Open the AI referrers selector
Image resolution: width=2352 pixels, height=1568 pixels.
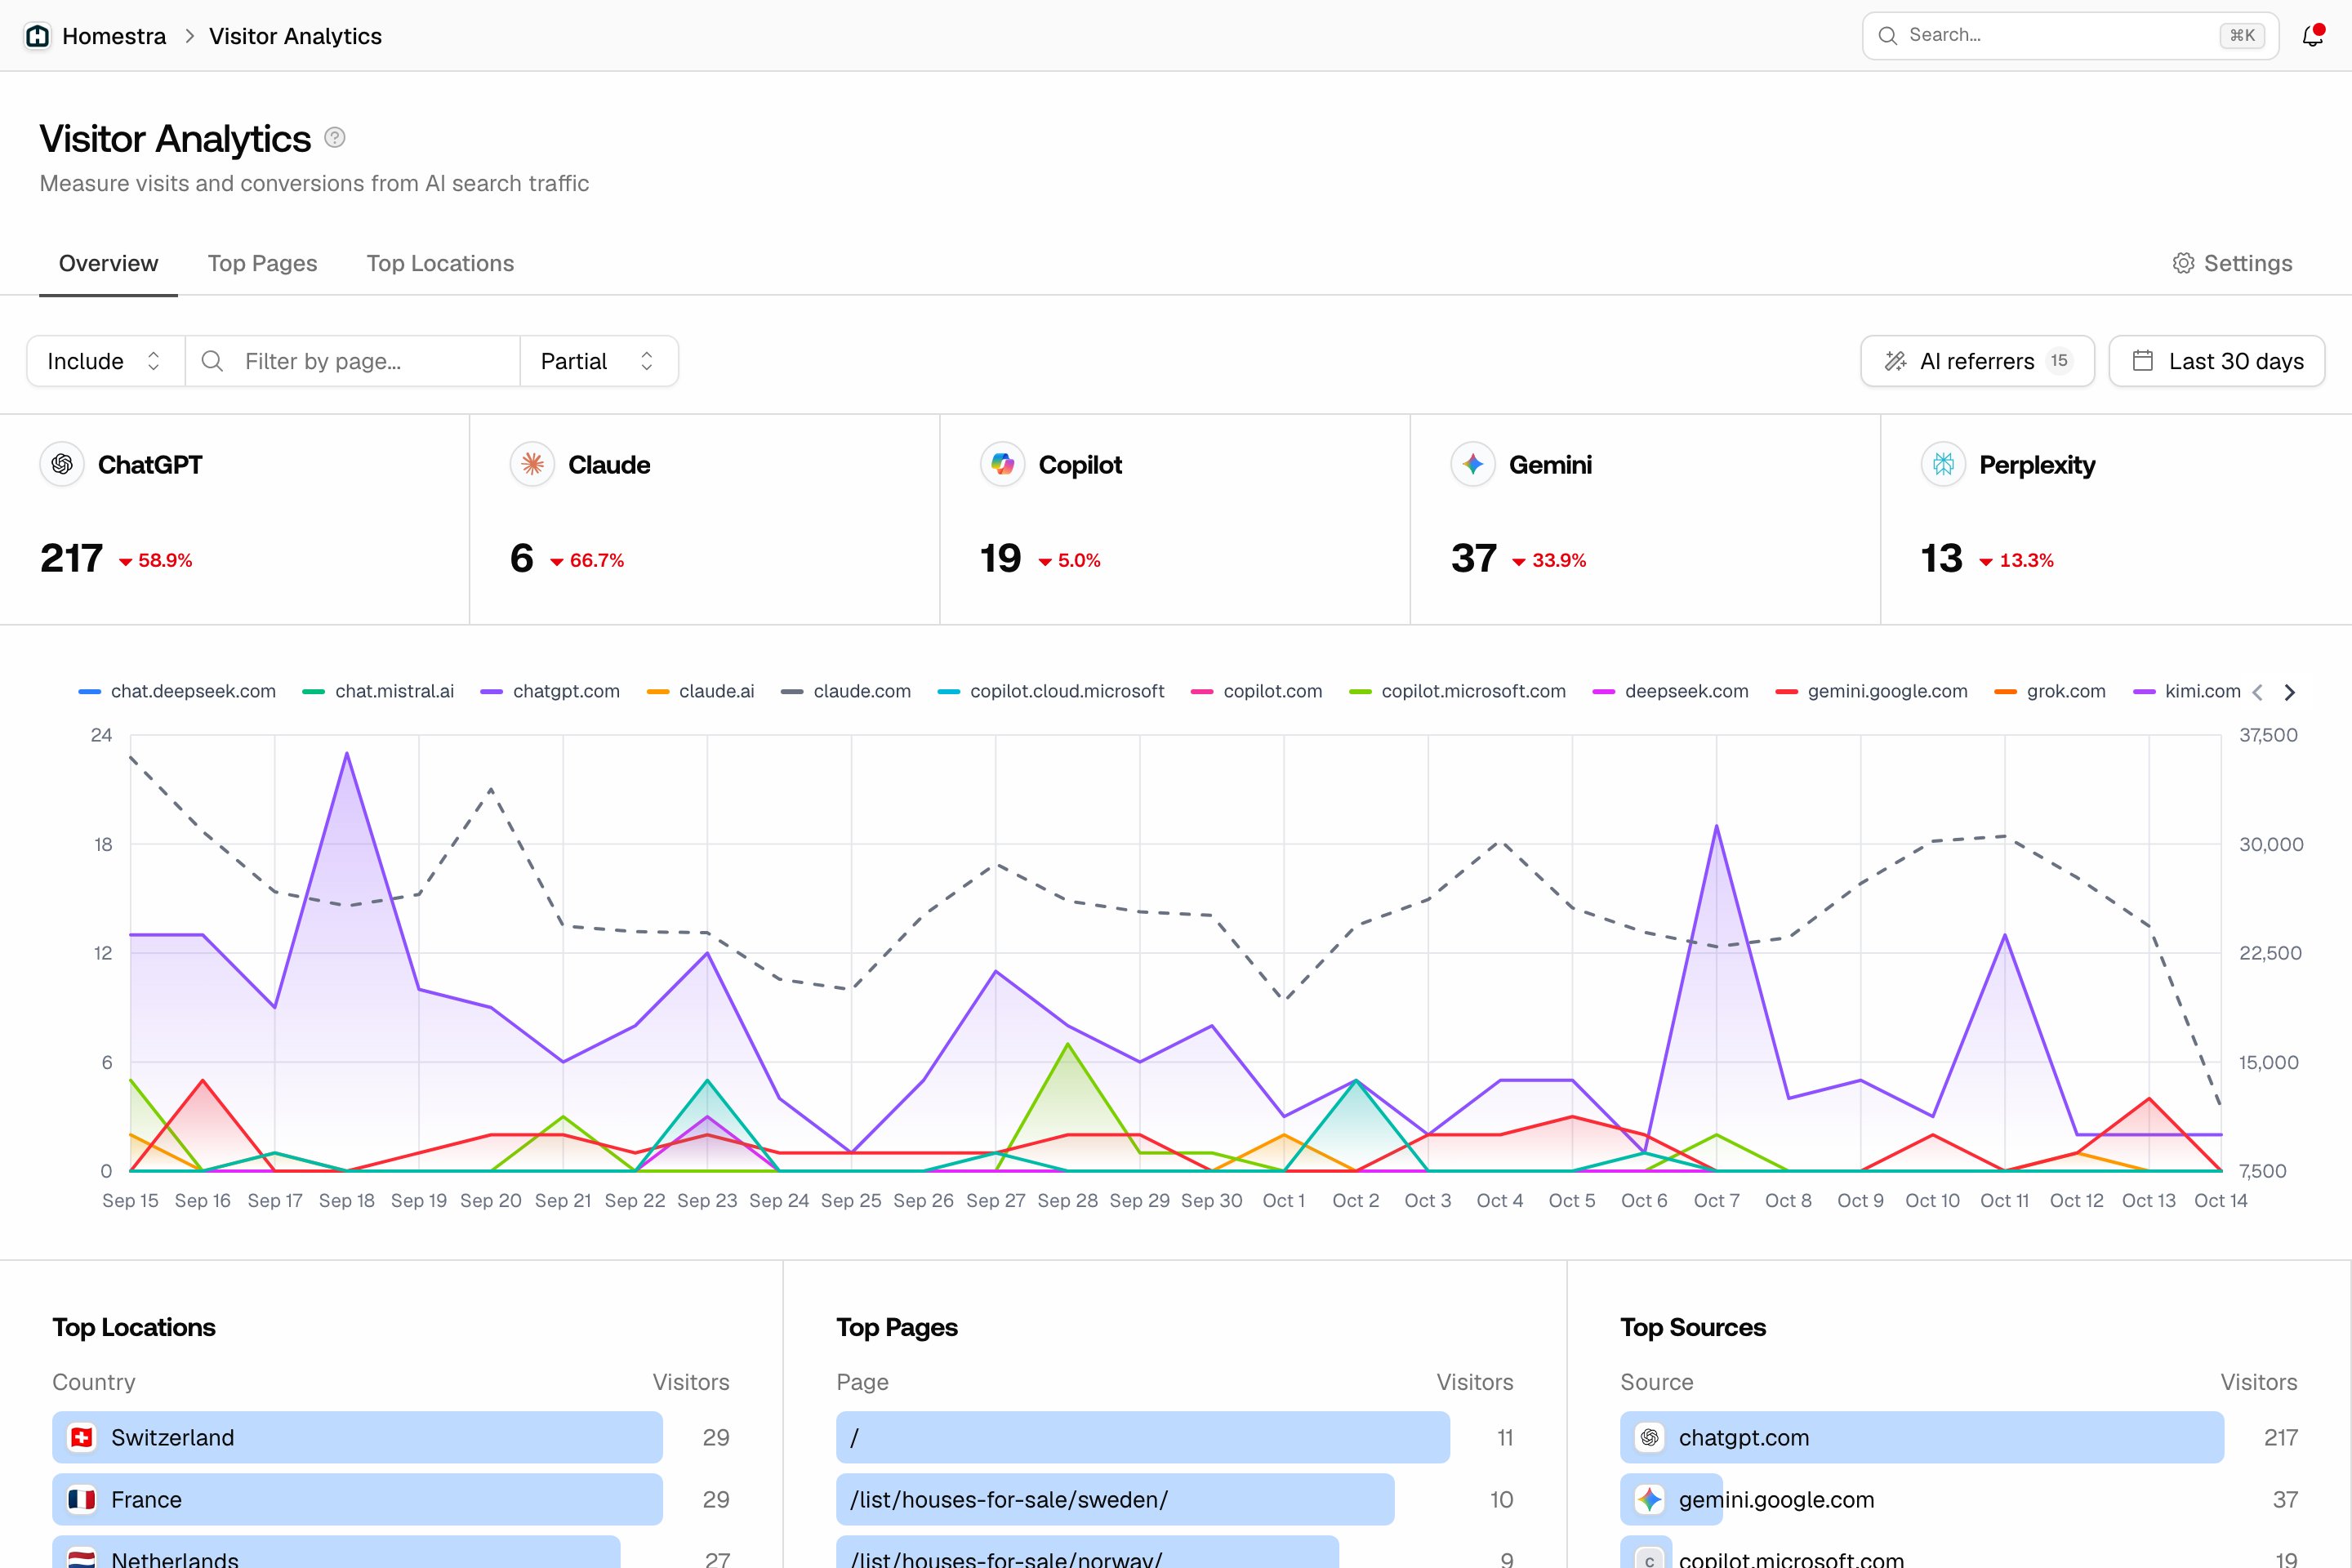click(1977, 361)
